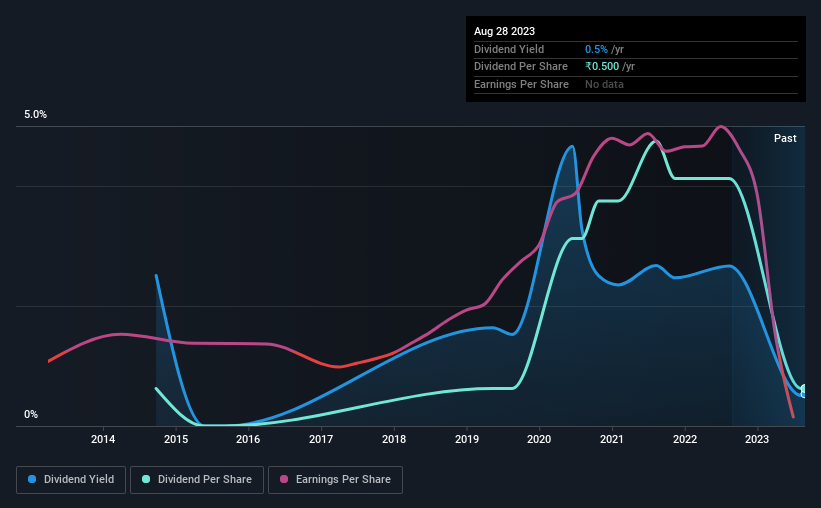Click the blue Dividend Yield legend dot
821x508 pixels.
click(32, 479)
